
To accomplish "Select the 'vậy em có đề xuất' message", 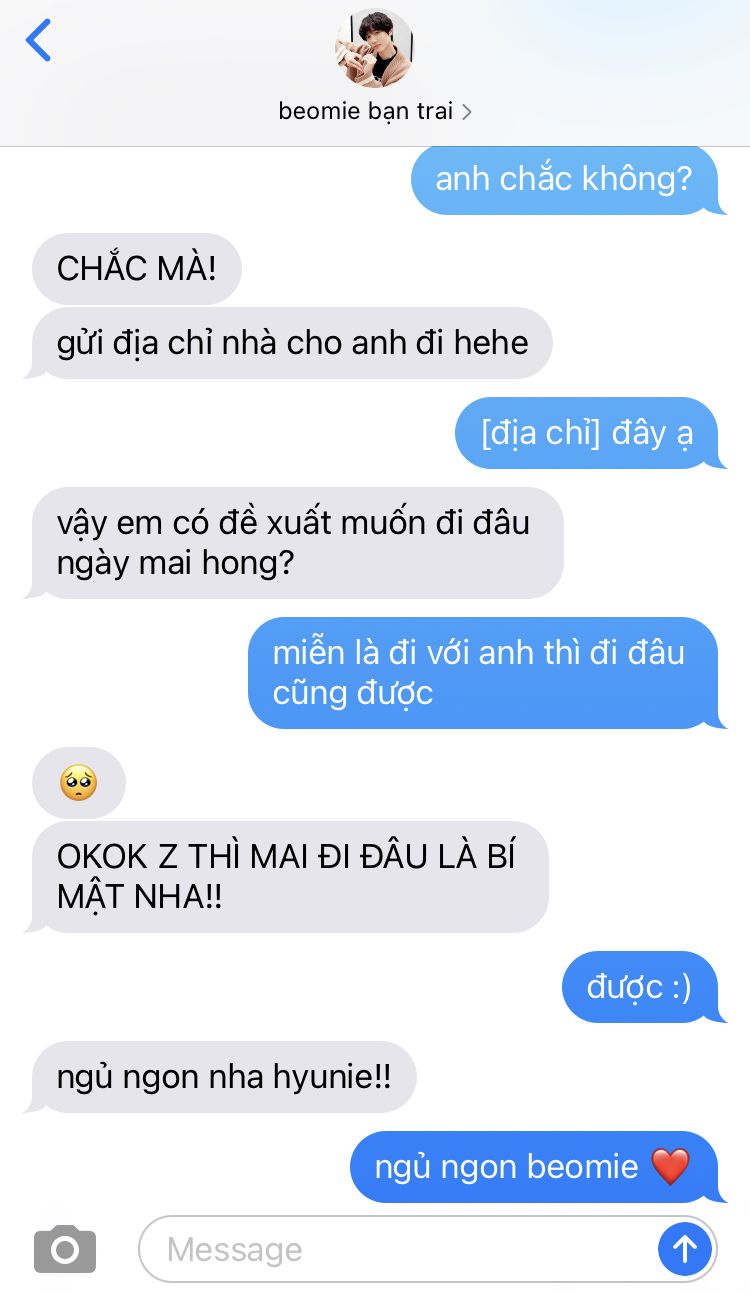I will [x=297, y=542].
